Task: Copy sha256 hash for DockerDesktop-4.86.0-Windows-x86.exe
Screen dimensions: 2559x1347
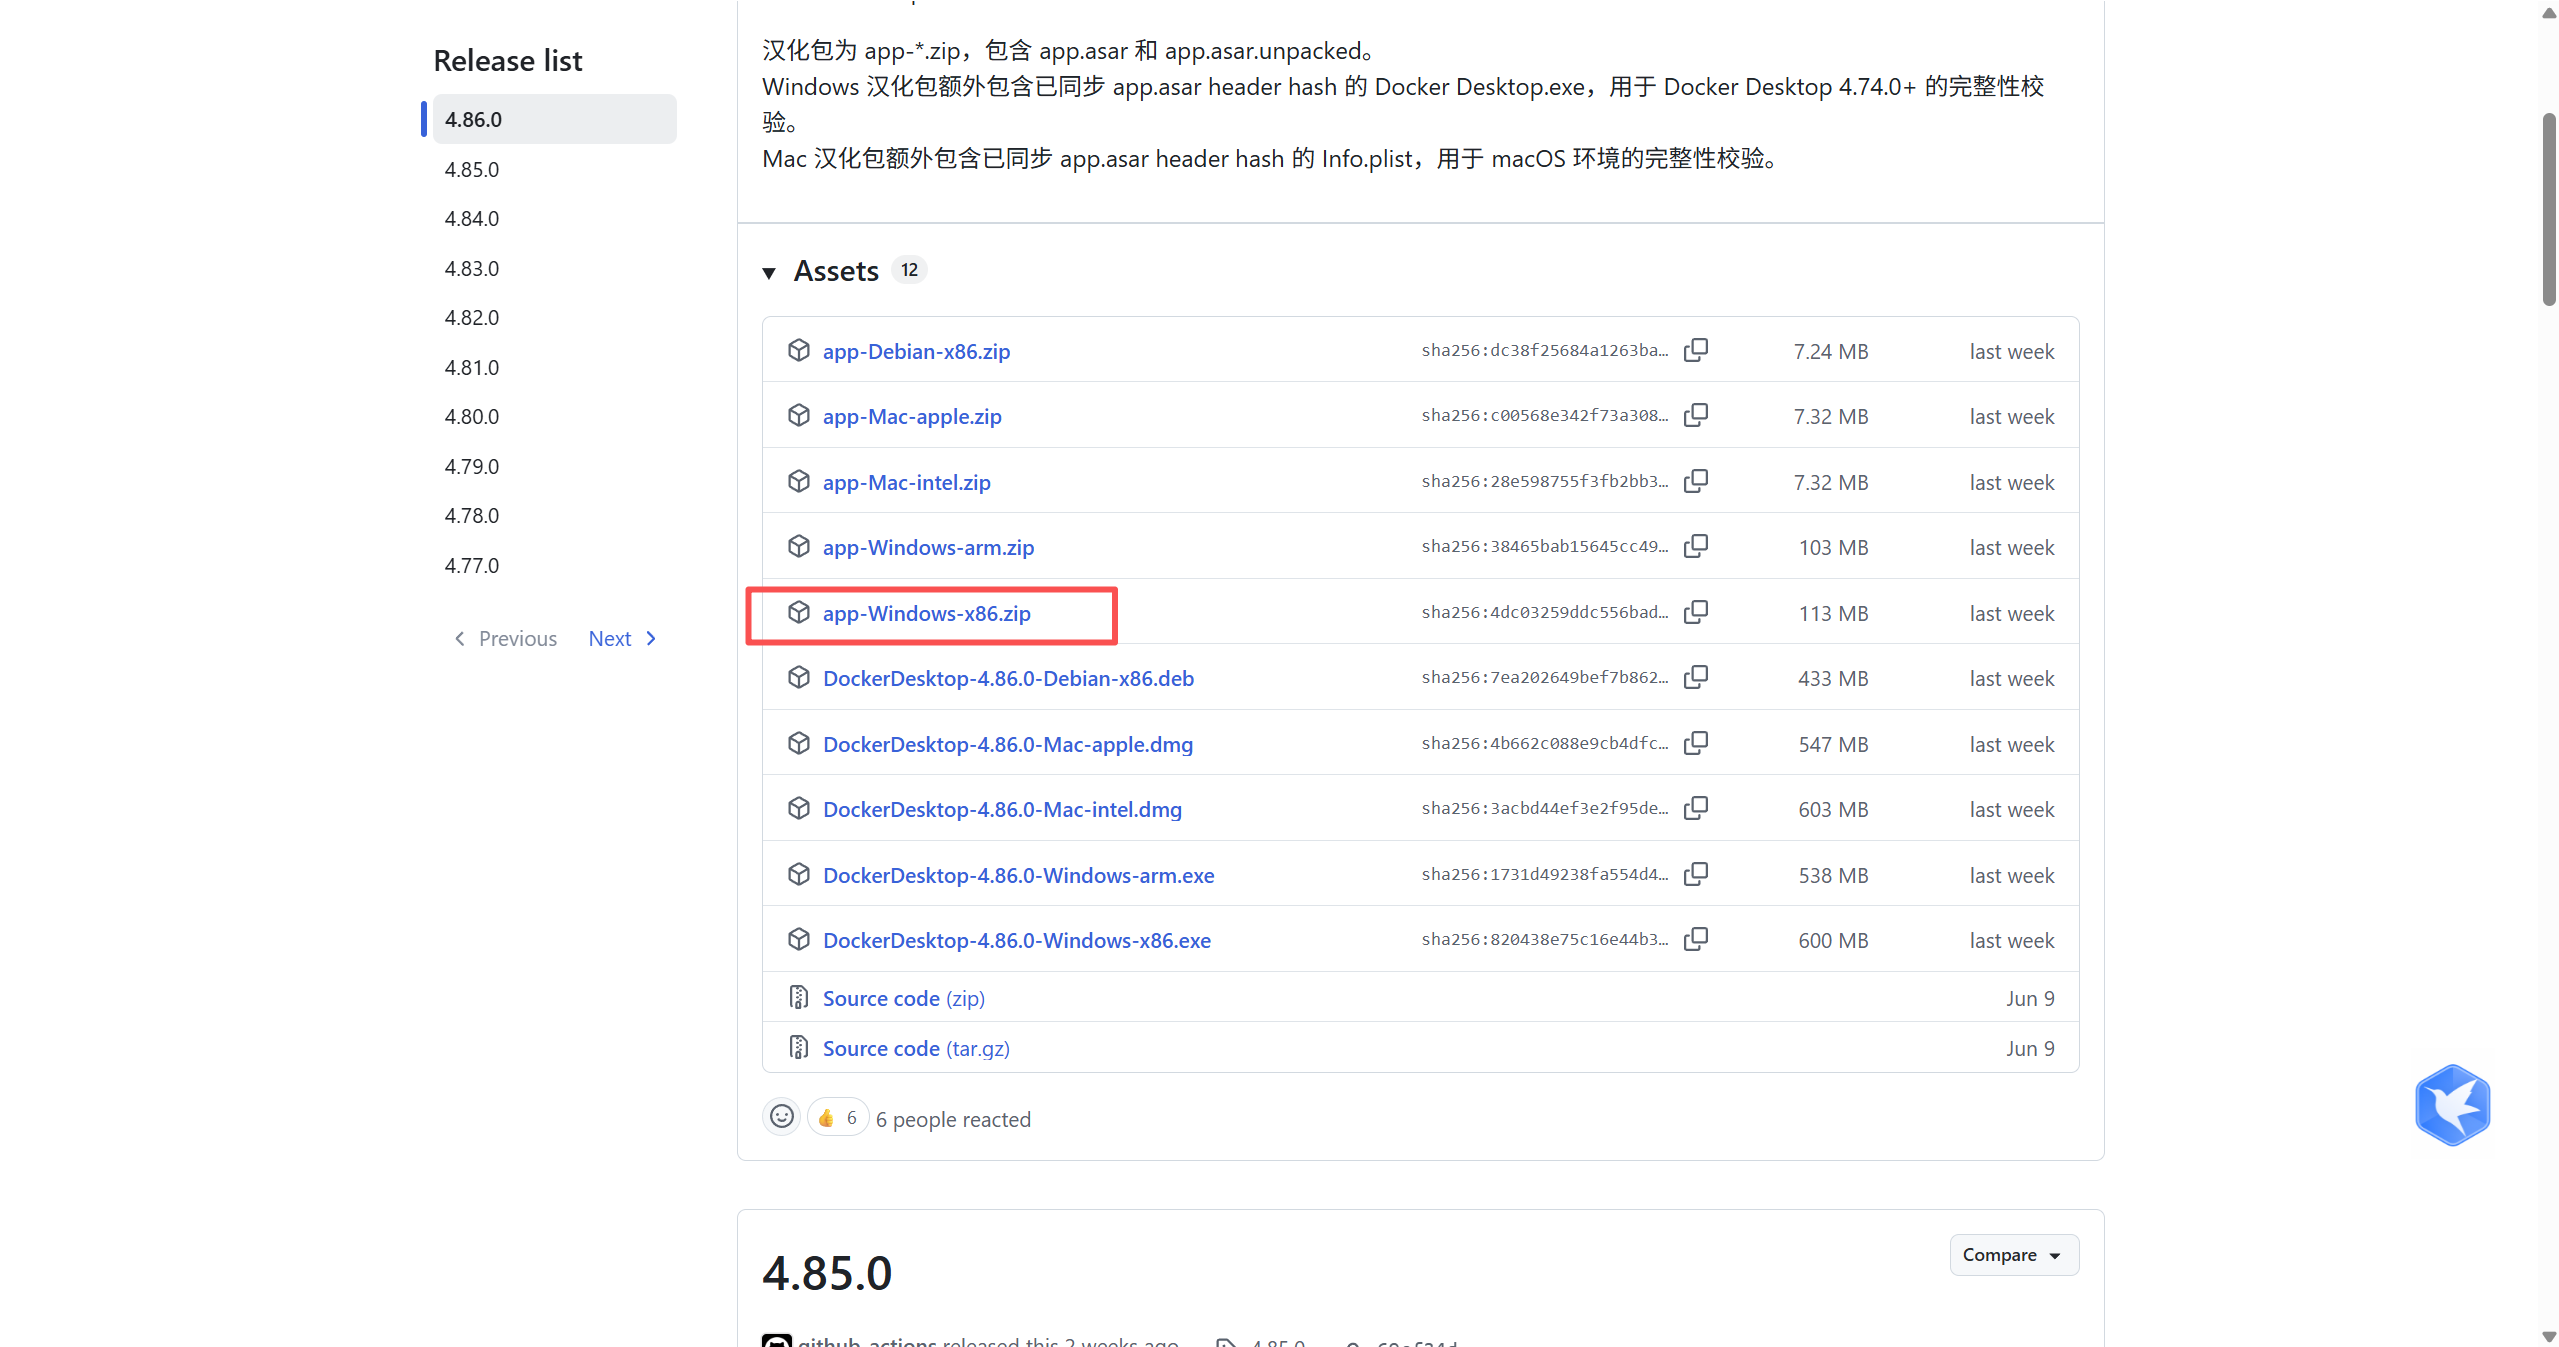Action: [x=1696, y=939]
